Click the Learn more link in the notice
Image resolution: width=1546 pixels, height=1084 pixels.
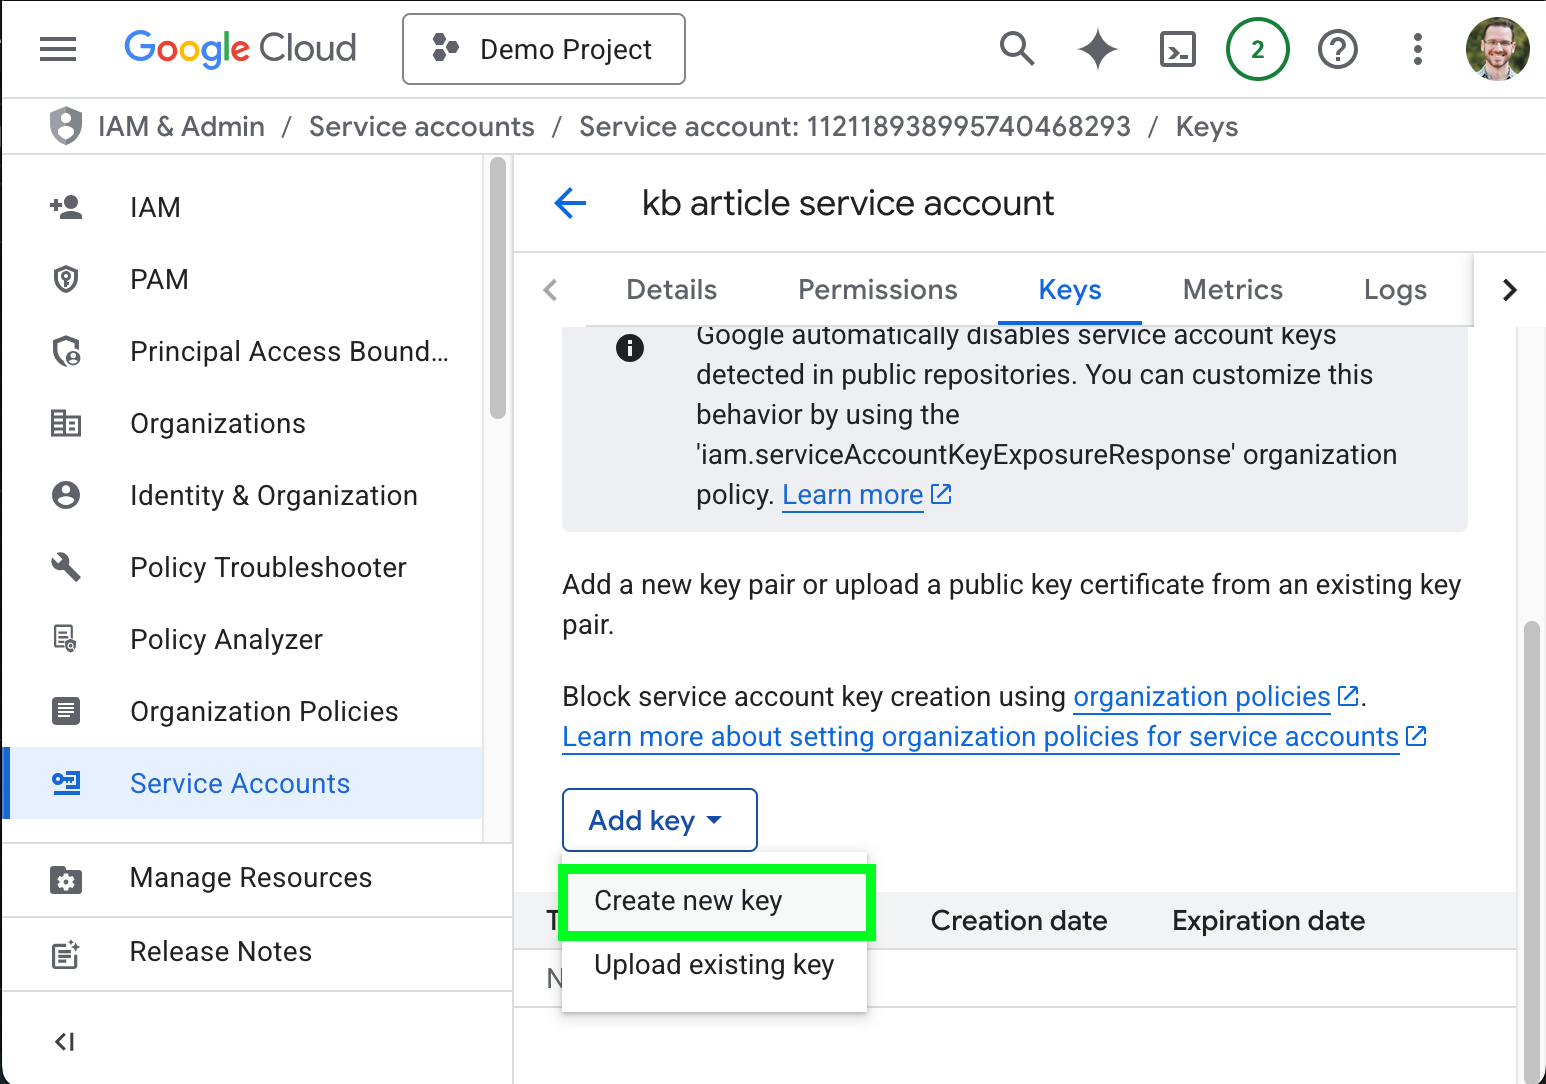point(852,494)
